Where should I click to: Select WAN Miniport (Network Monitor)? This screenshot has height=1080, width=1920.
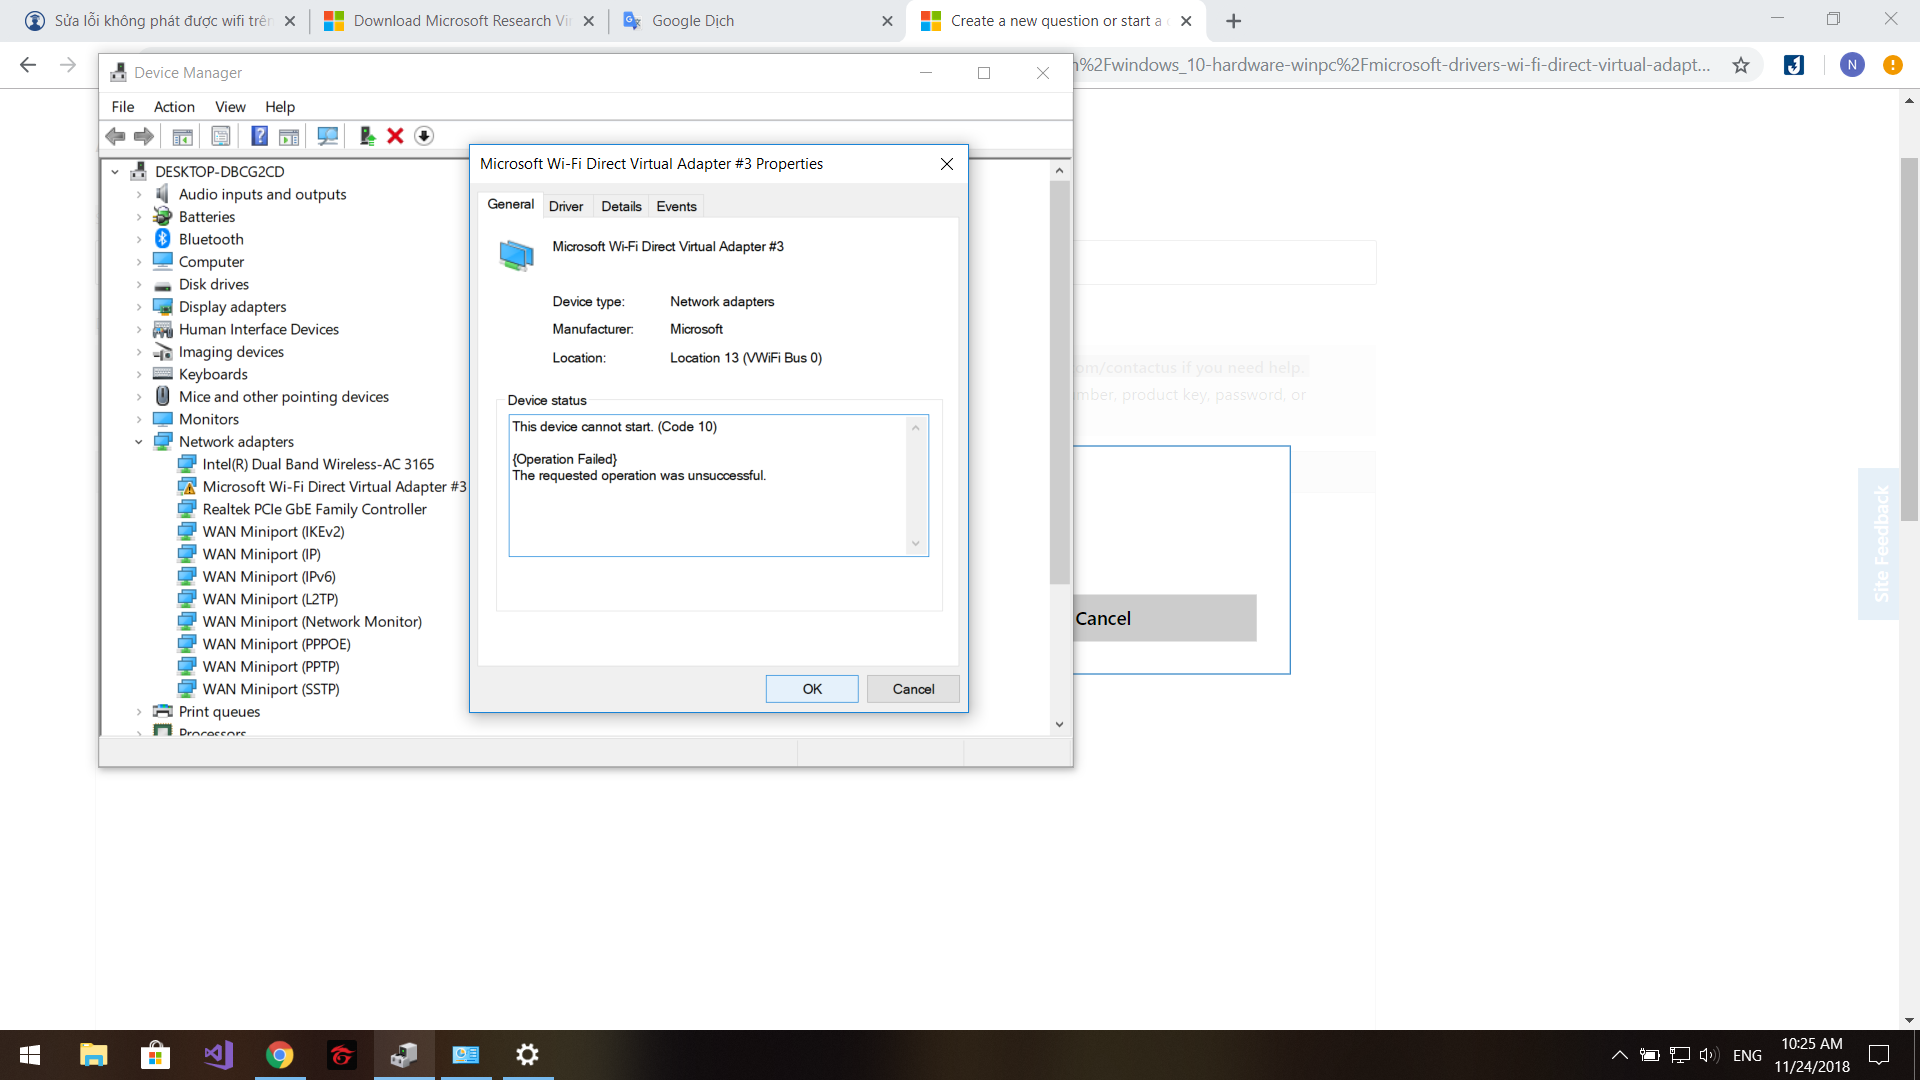[312, 622]
